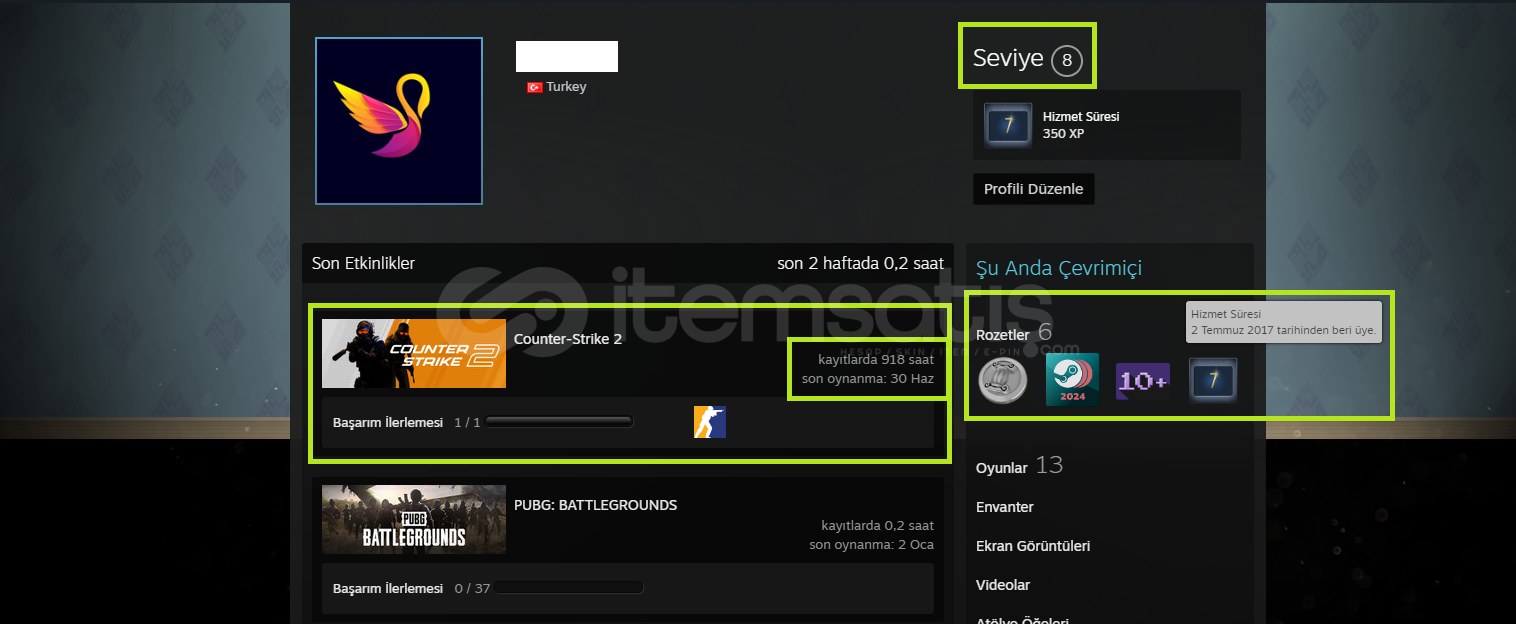Open the PUBG: BATTLEGROUNDS title link
The image size is (1516, 624).
pyautogui.click(x=596, y=505)
